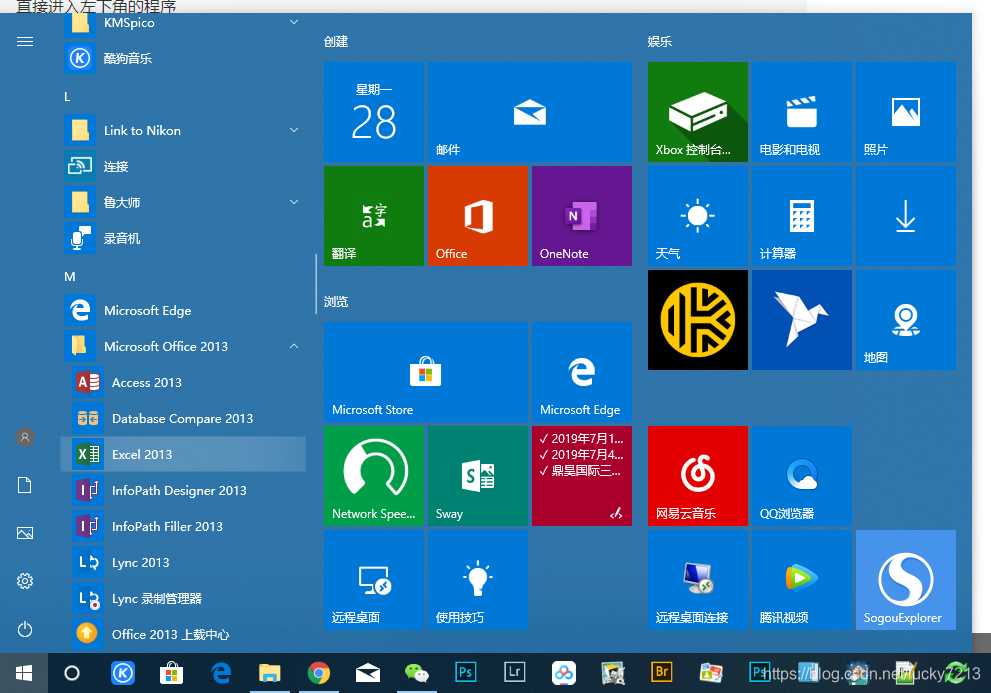Open the 电影和电视 tile

801,112
